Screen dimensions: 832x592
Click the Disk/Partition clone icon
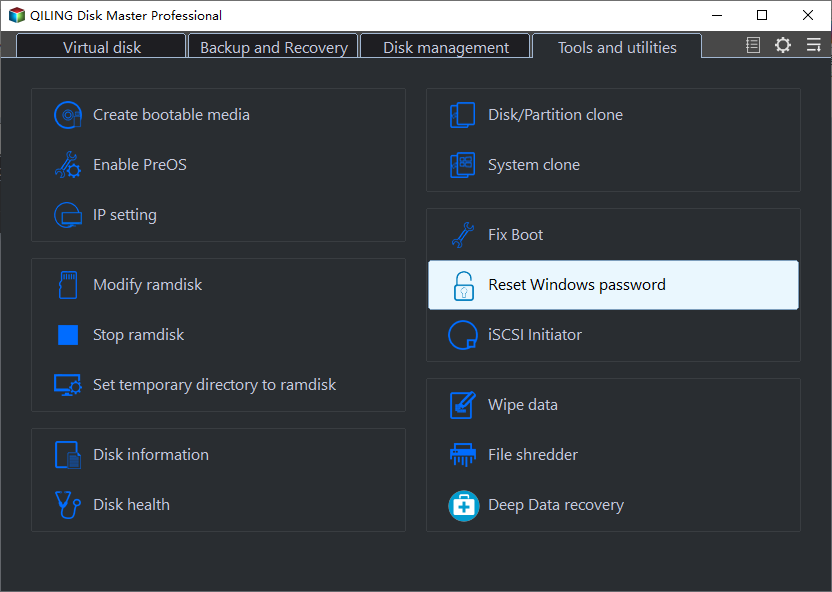pyautogui.click(x=463, y=115)
